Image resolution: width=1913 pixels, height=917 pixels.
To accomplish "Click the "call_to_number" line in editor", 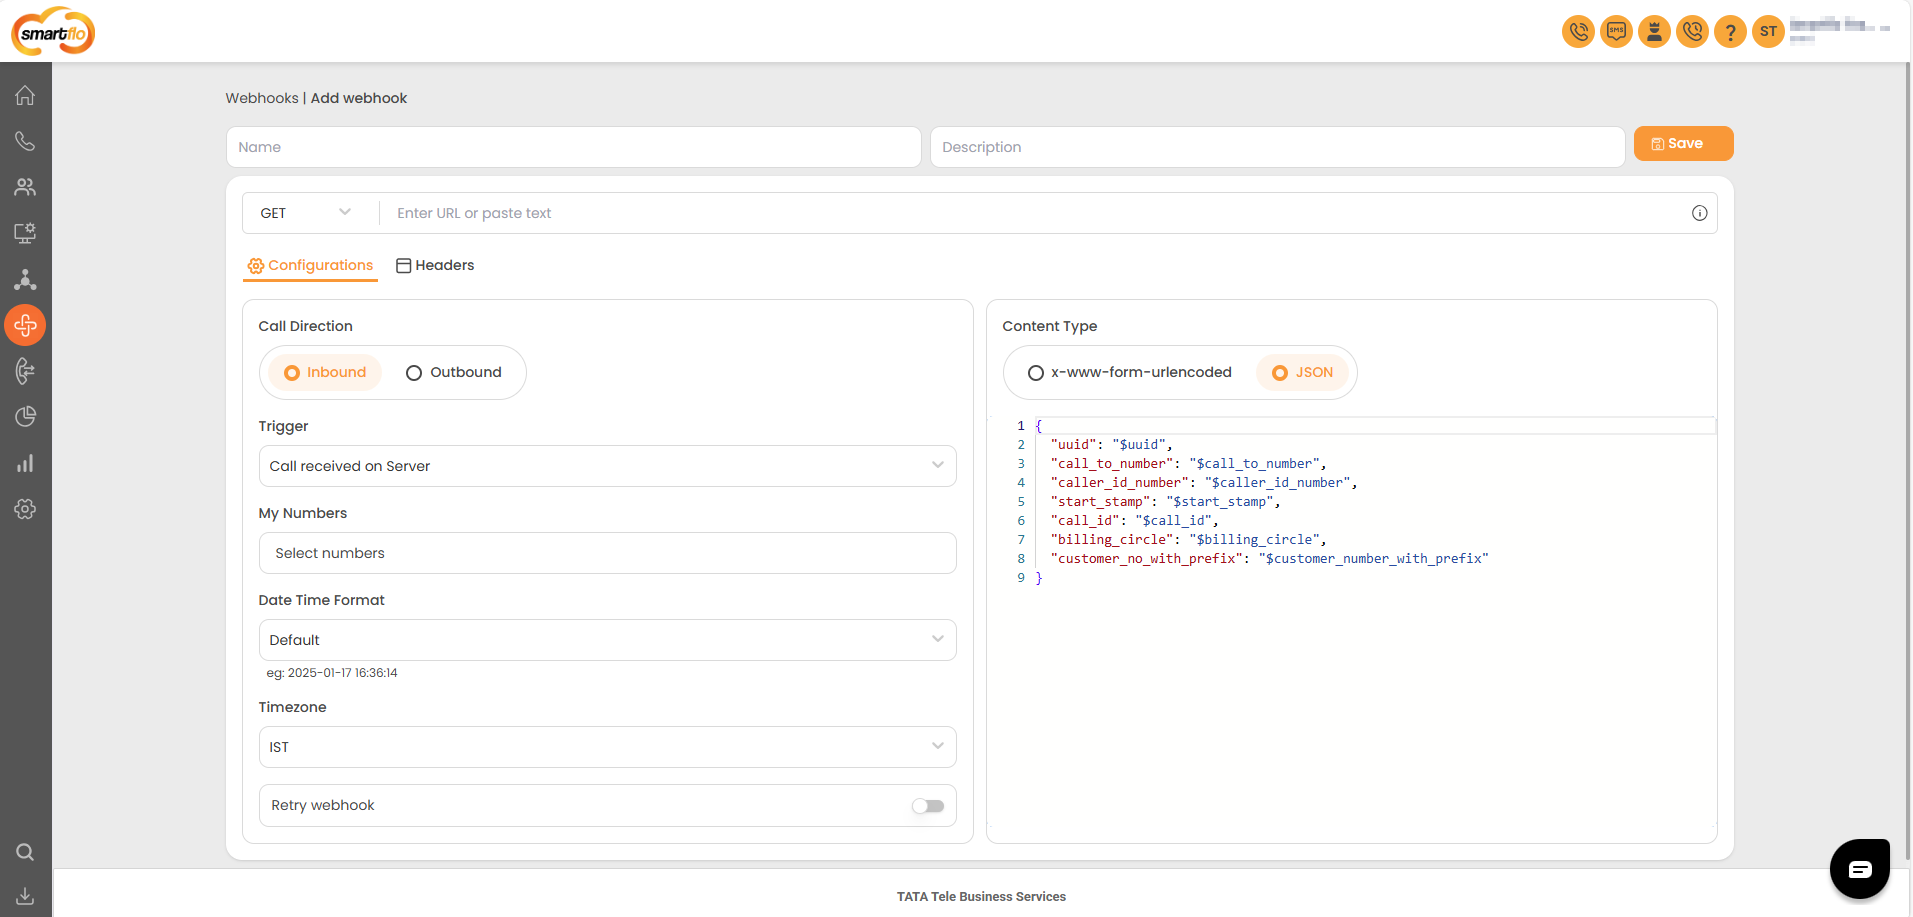I will point(1189,464).
